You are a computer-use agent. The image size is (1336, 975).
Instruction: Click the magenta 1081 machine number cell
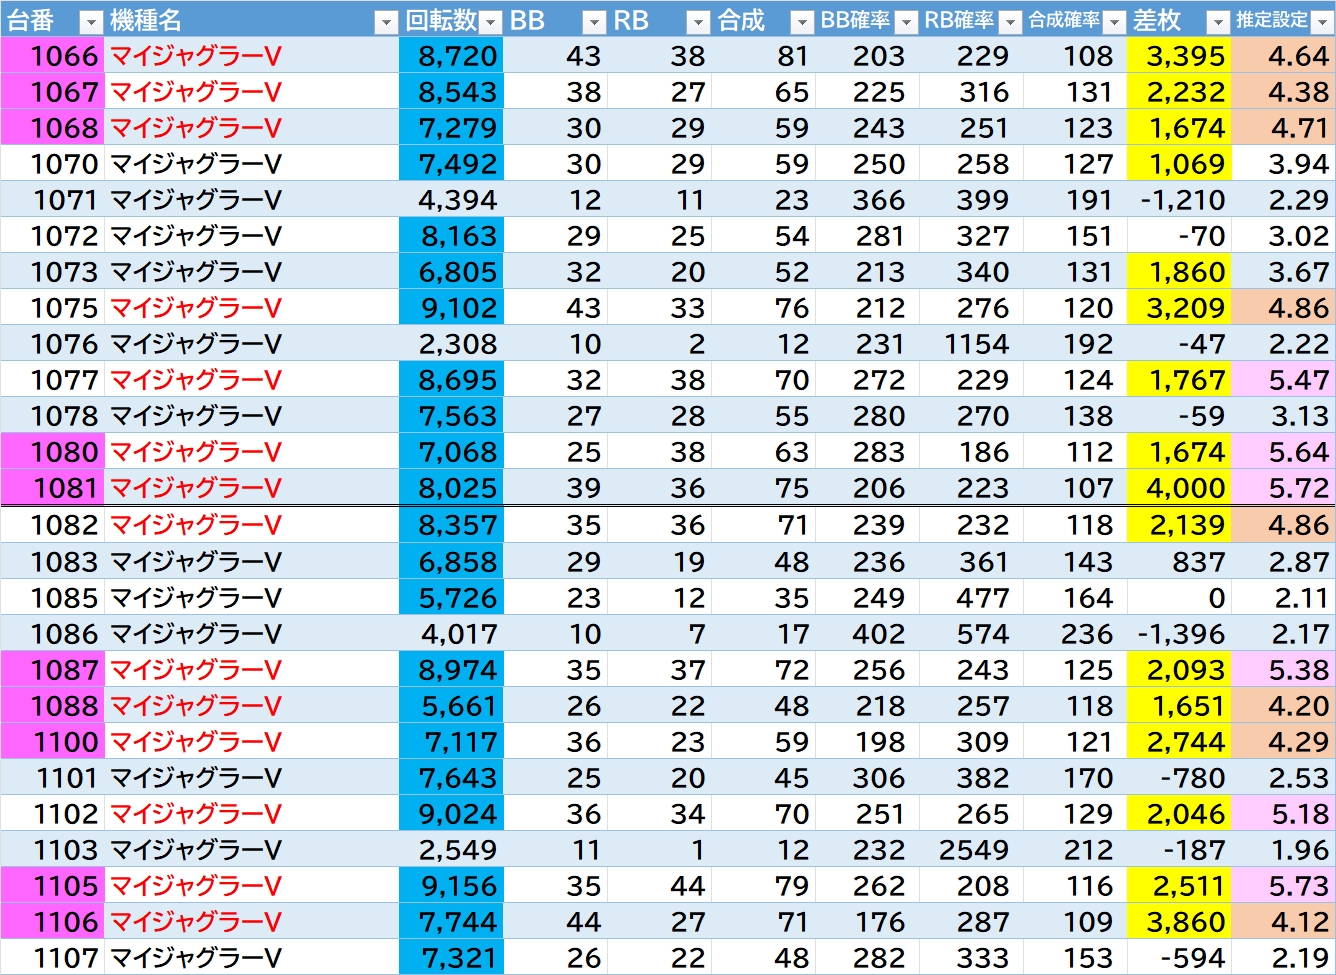(x=52, y=488)
